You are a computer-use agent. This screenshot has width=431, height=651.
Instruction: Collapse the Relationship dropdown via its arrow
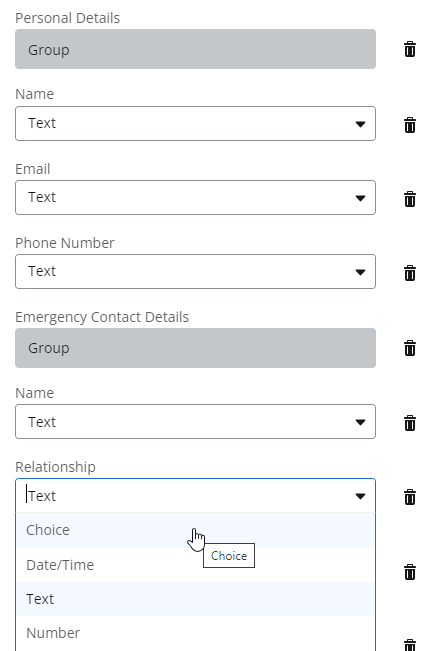click(x=360, y=496)
